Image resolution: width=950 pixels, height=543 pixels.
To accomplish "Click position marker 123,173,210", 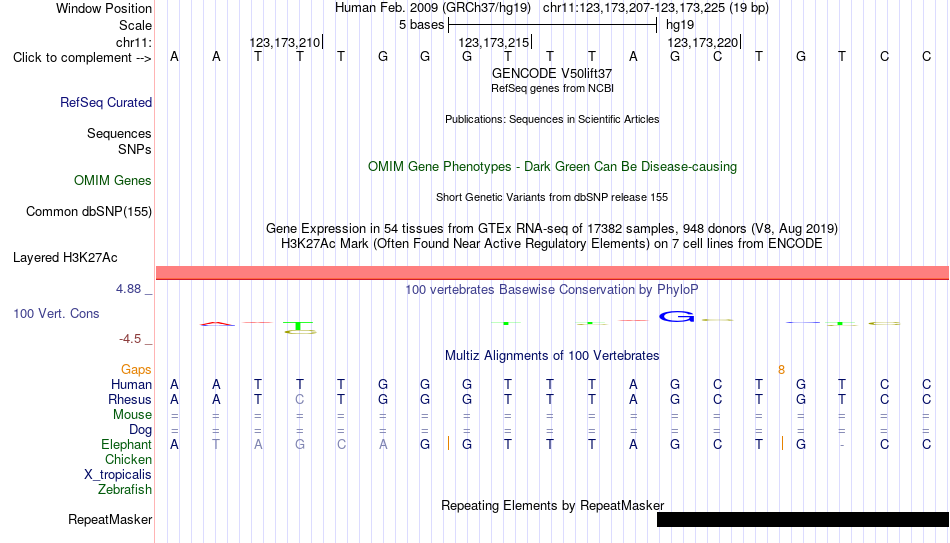I will click(x=285, y=42).
